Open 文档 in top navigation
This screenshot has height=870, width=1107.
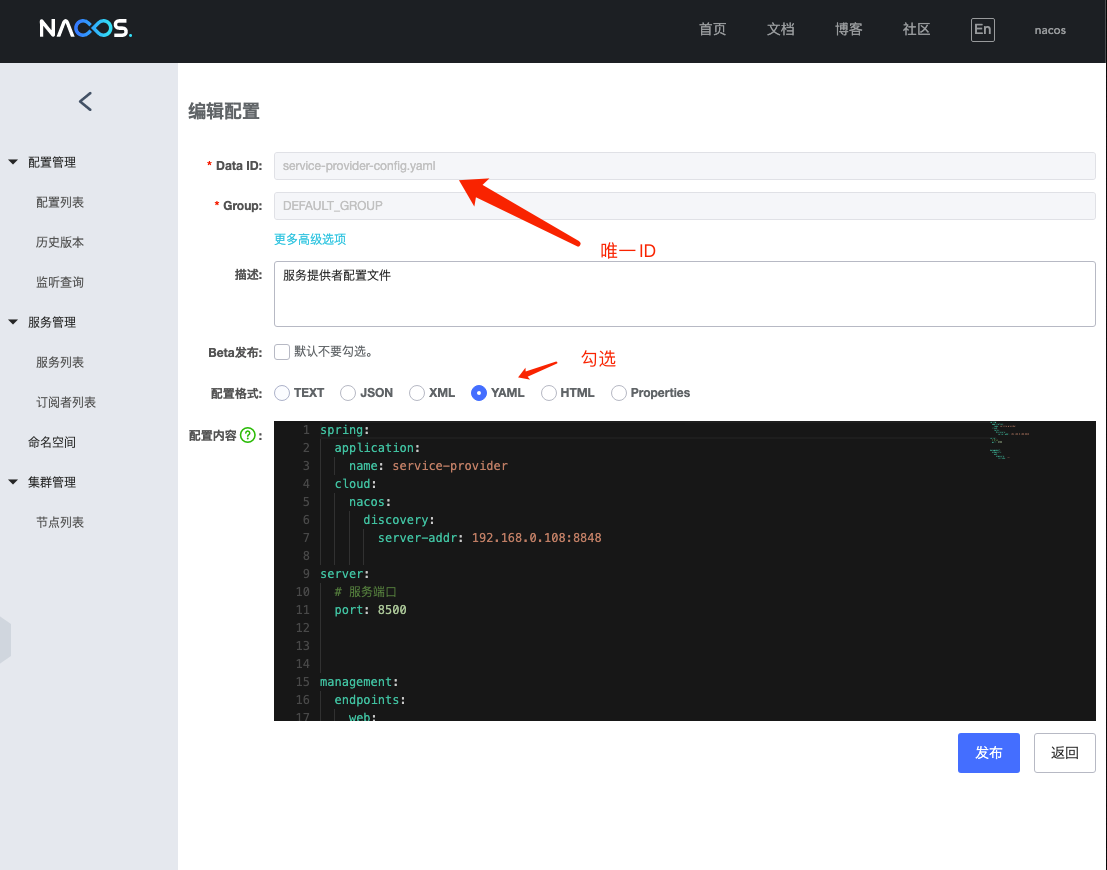coord(780,30)
